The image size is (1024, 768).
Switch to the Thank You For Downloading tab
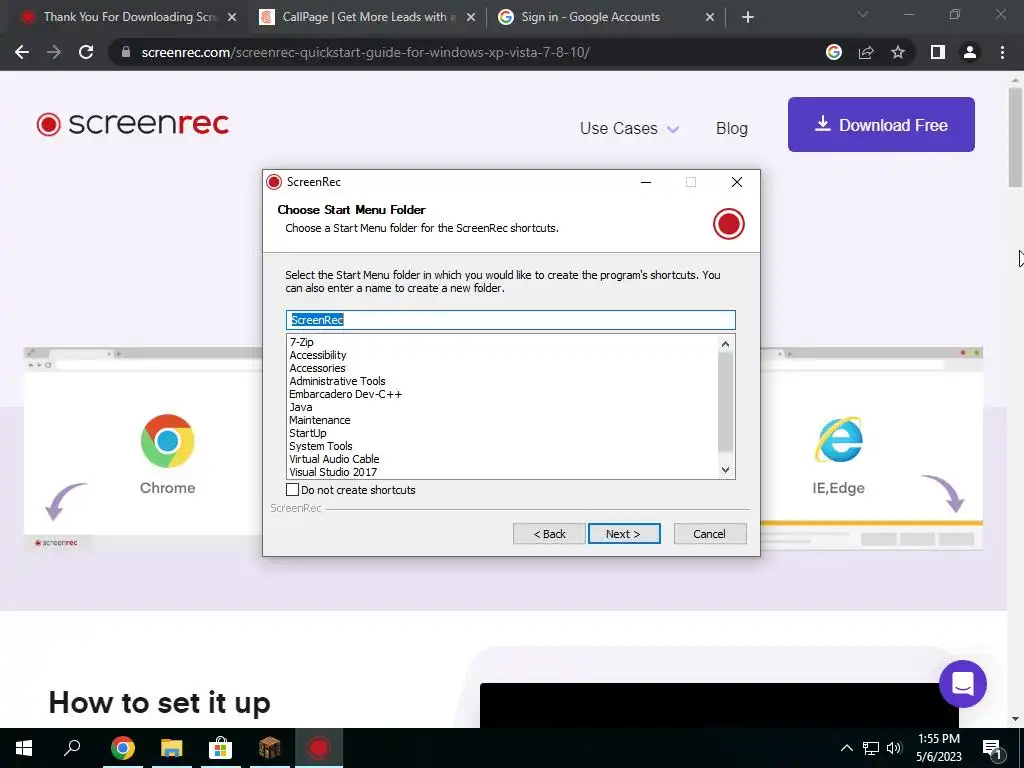pos(129,17)
